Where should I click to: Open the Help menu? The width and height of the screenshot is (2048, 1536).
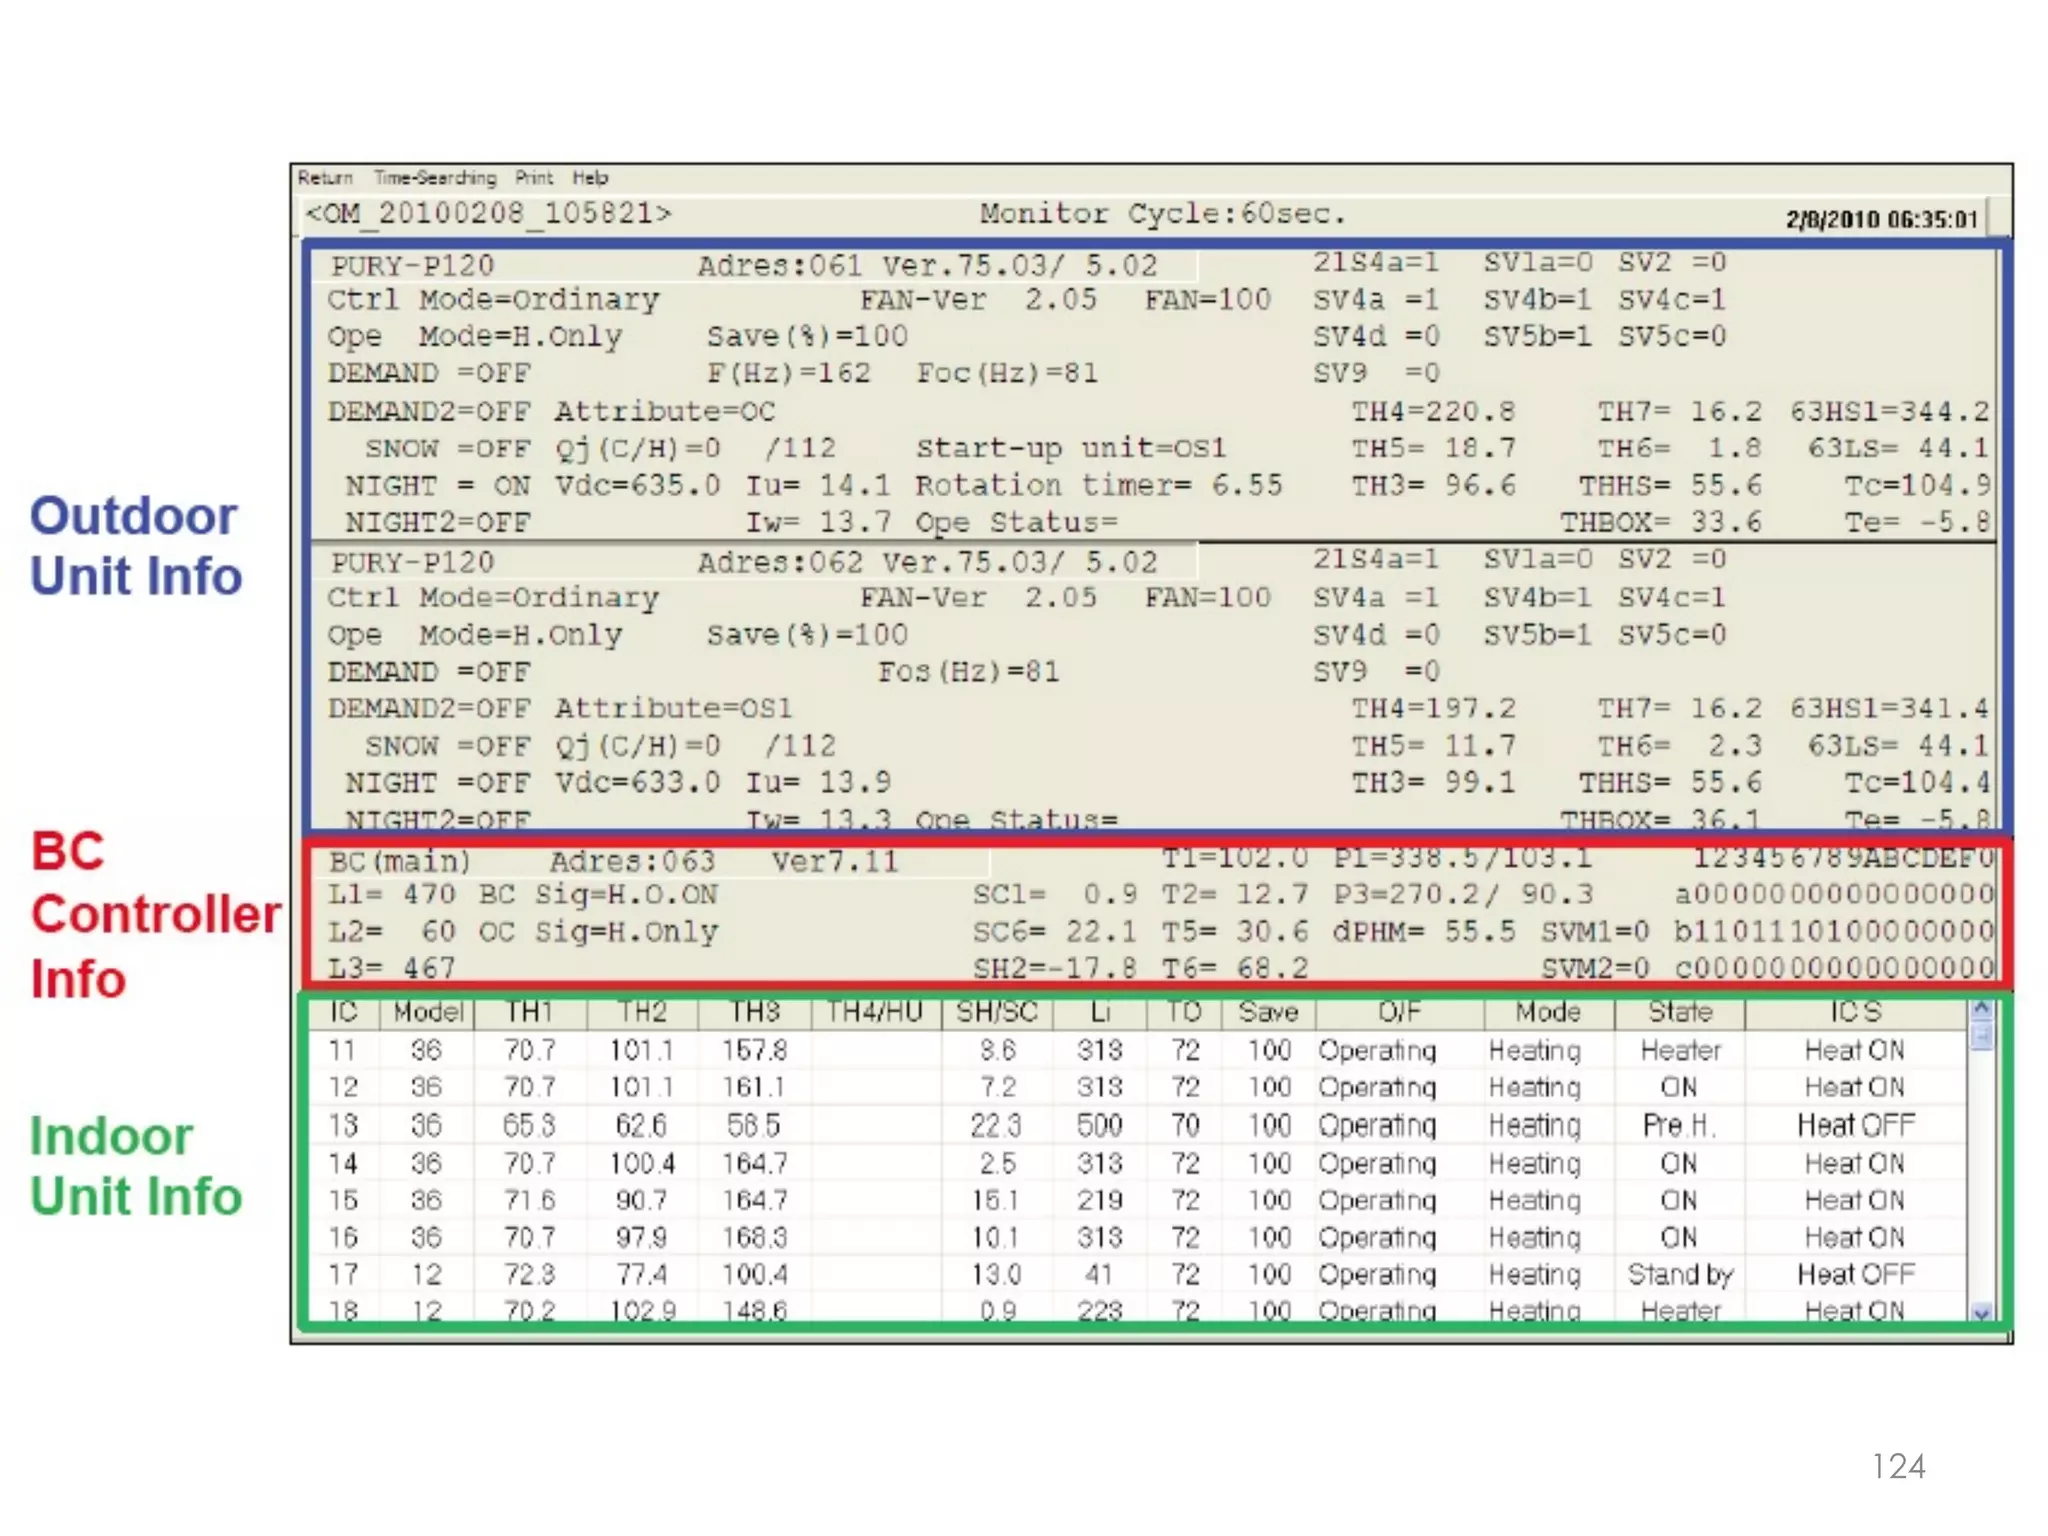click(x=590, y=178)
